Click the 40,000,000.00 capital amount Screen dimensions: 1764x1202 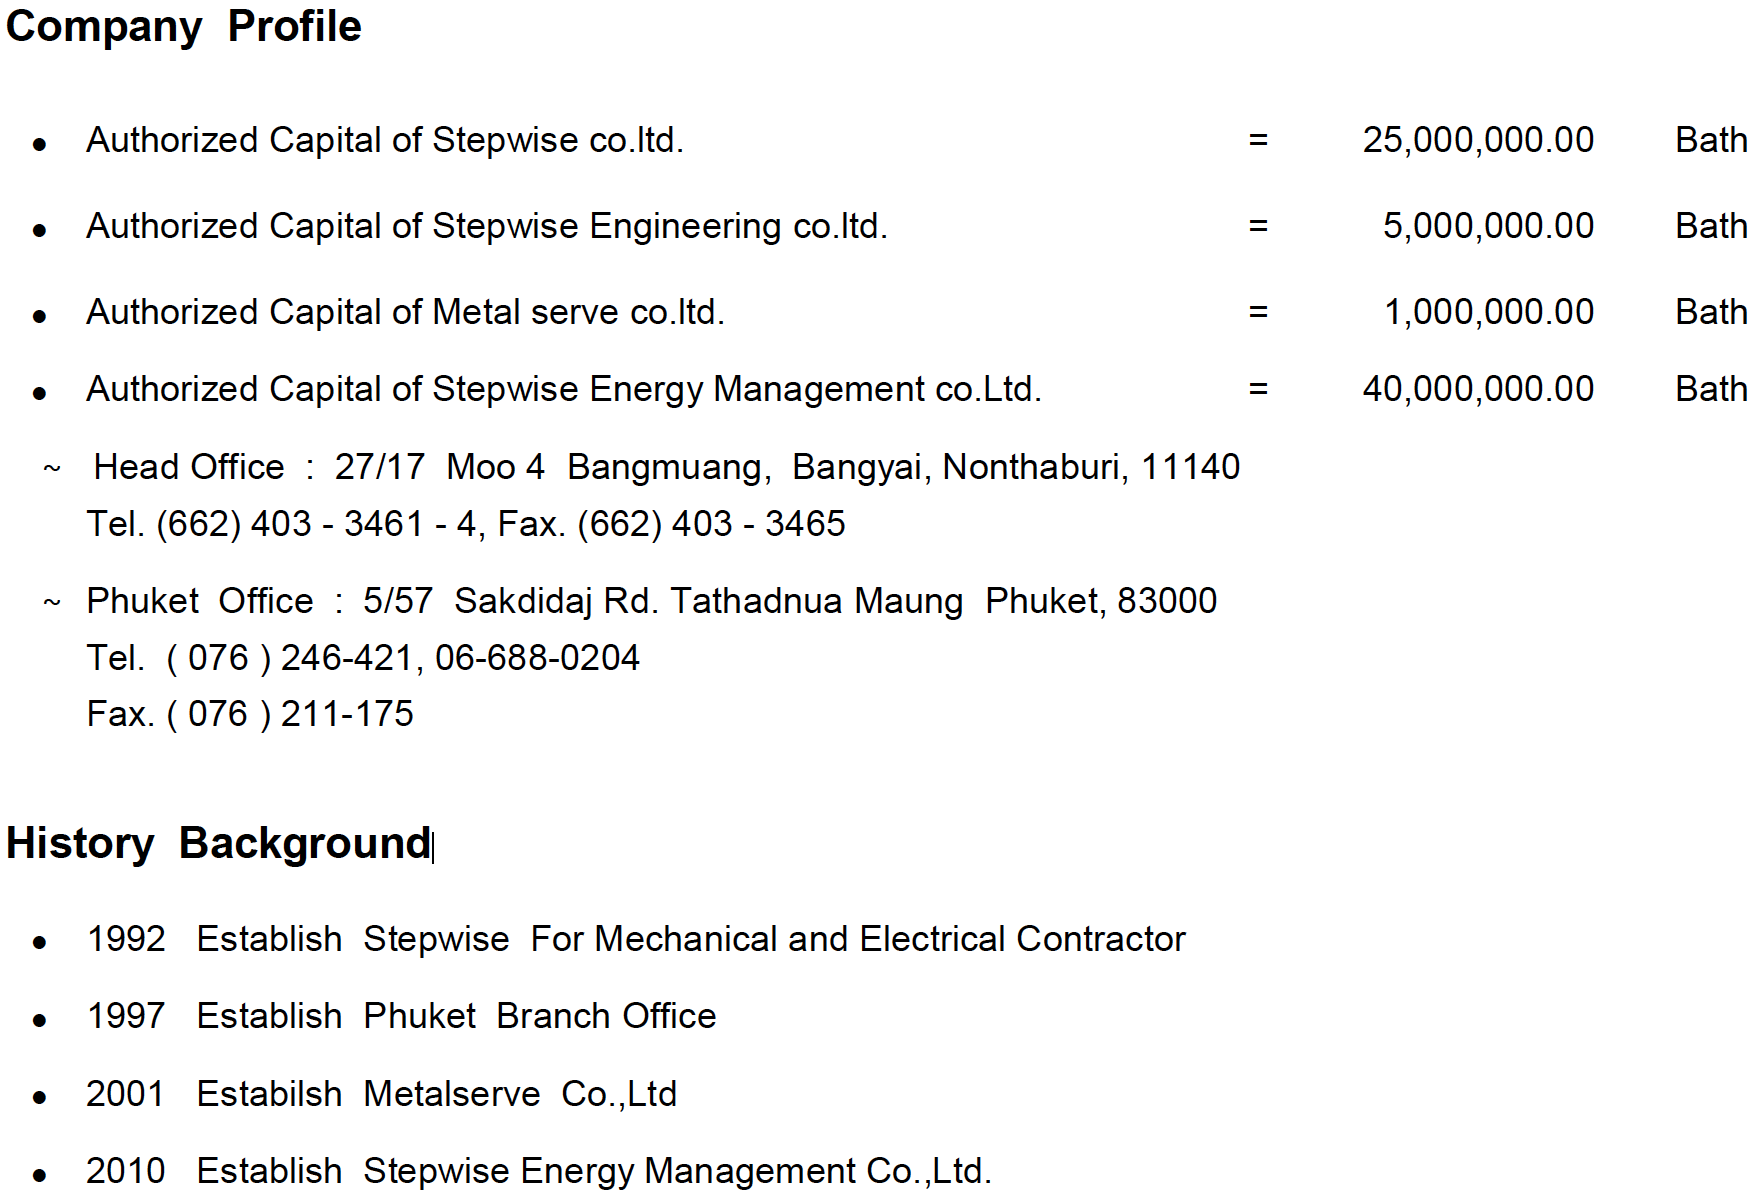[x=1477, y=389]
